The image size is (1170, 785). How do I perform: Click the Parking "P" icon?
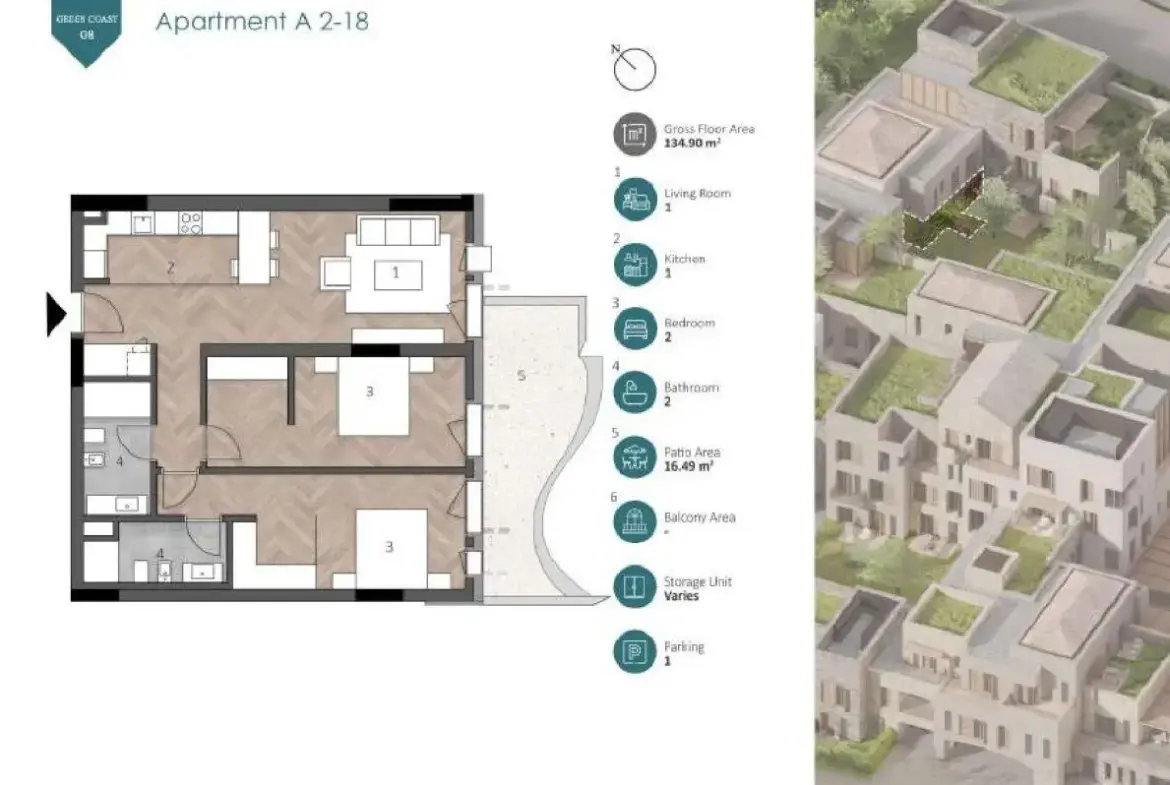tap(635, 652)
